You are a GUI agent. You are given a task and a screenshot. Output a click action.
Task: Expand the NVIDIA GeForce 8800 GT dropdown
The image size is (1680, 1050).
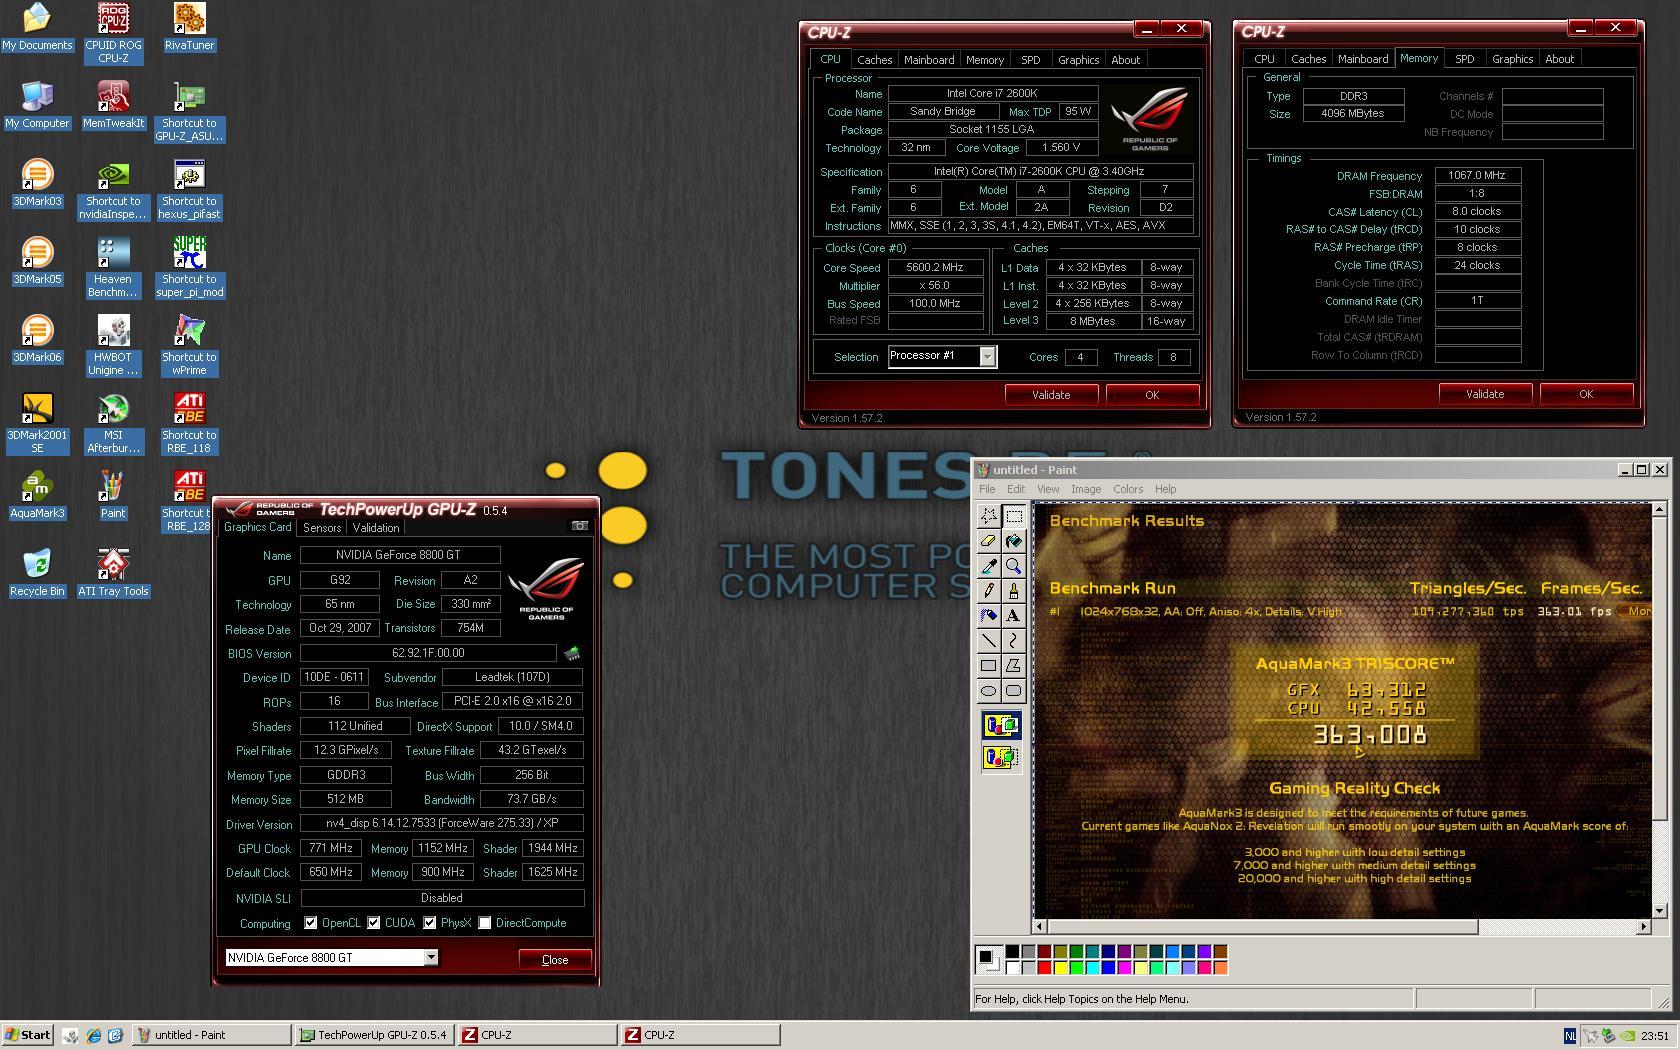pos(431,958)
